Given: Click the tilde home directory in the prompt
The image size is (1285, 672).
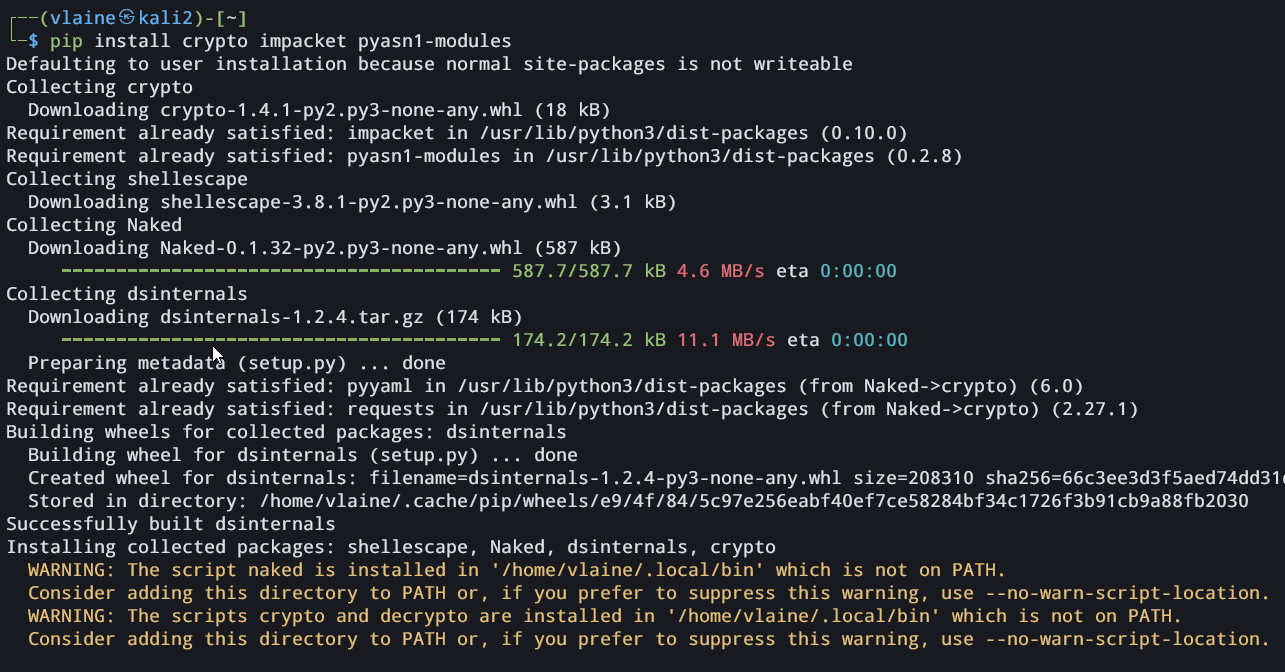Looking at the screenshot, I should 226,18.
